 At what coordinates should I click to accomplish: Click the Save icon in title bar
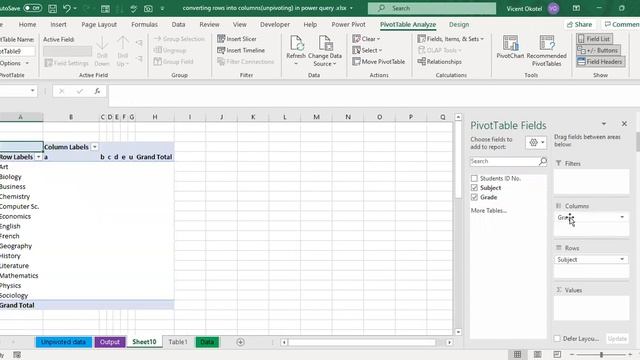coord(52,8)
